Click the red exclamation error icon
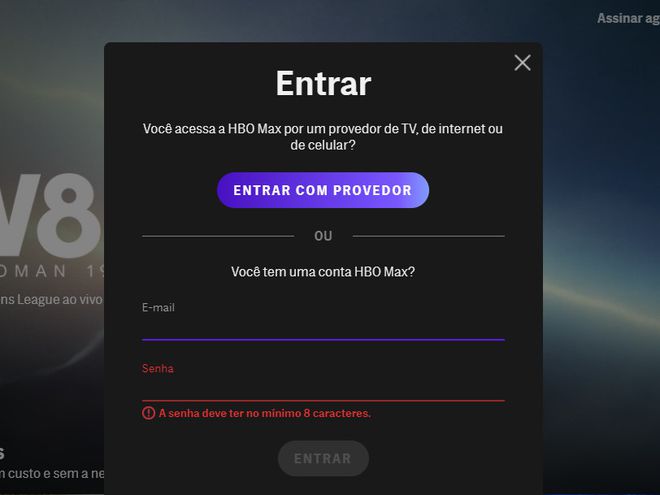This screenshot has height=495, width=660. click(148, 413)
